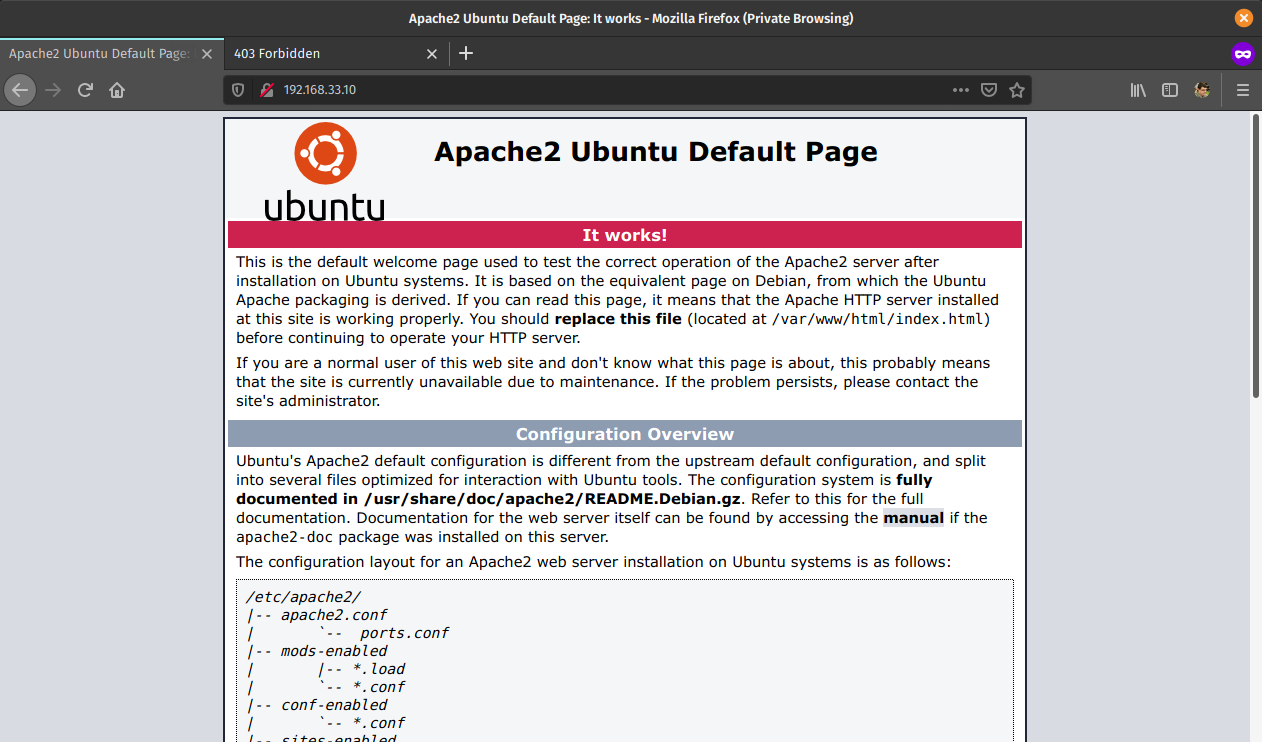Click the purple private browsing mask icon

tap(1243, 53)
